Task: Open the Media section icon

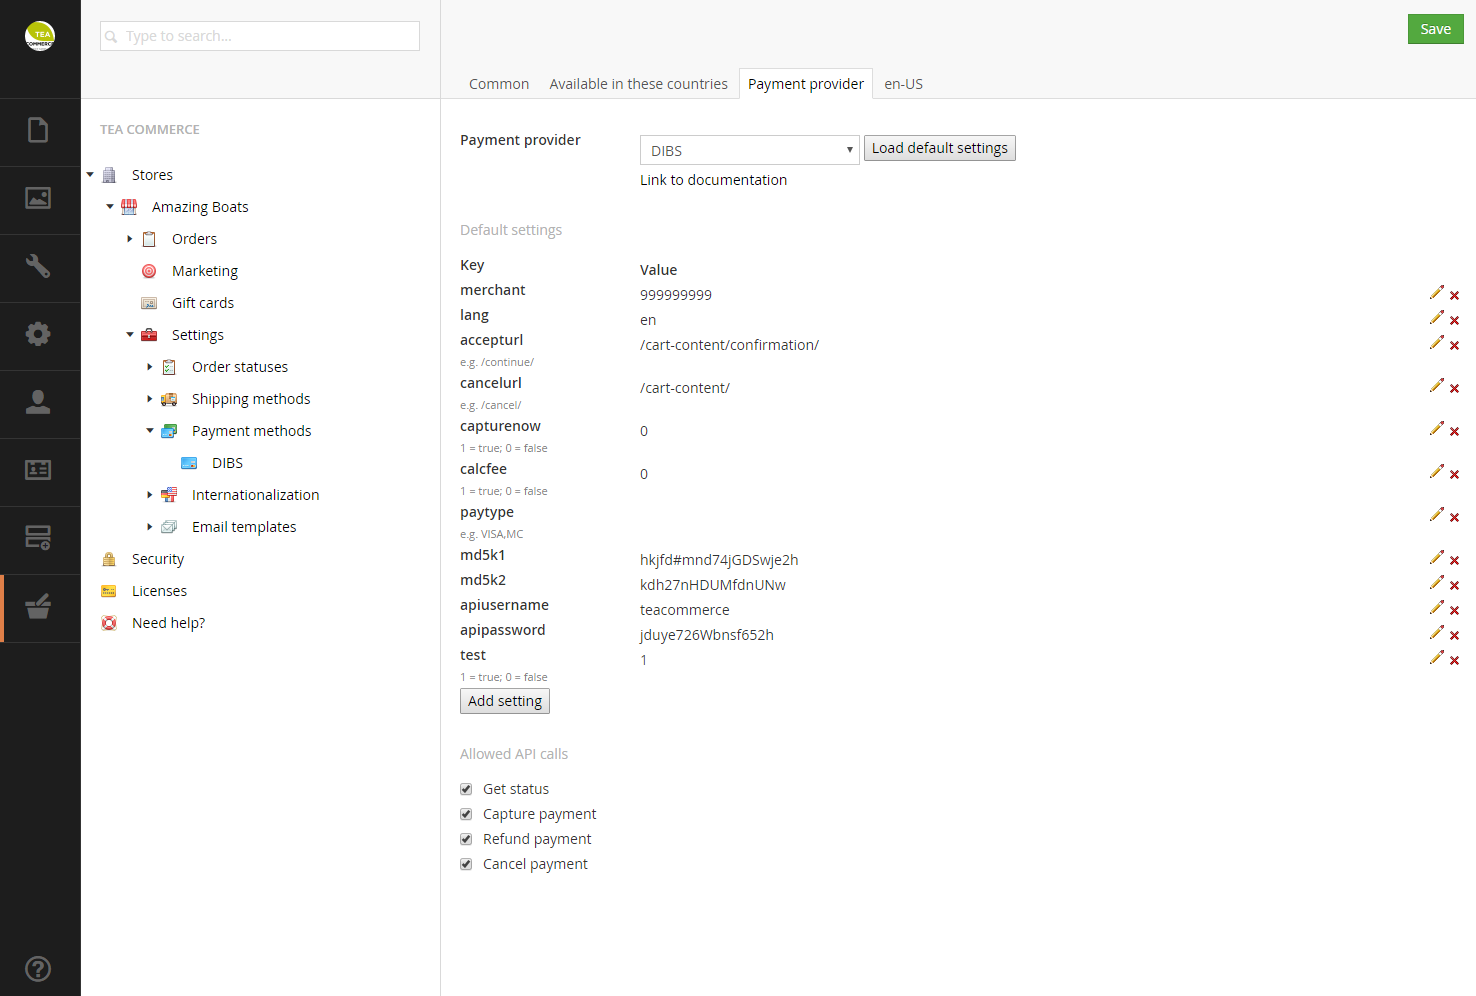Action: tap(38, 199)
